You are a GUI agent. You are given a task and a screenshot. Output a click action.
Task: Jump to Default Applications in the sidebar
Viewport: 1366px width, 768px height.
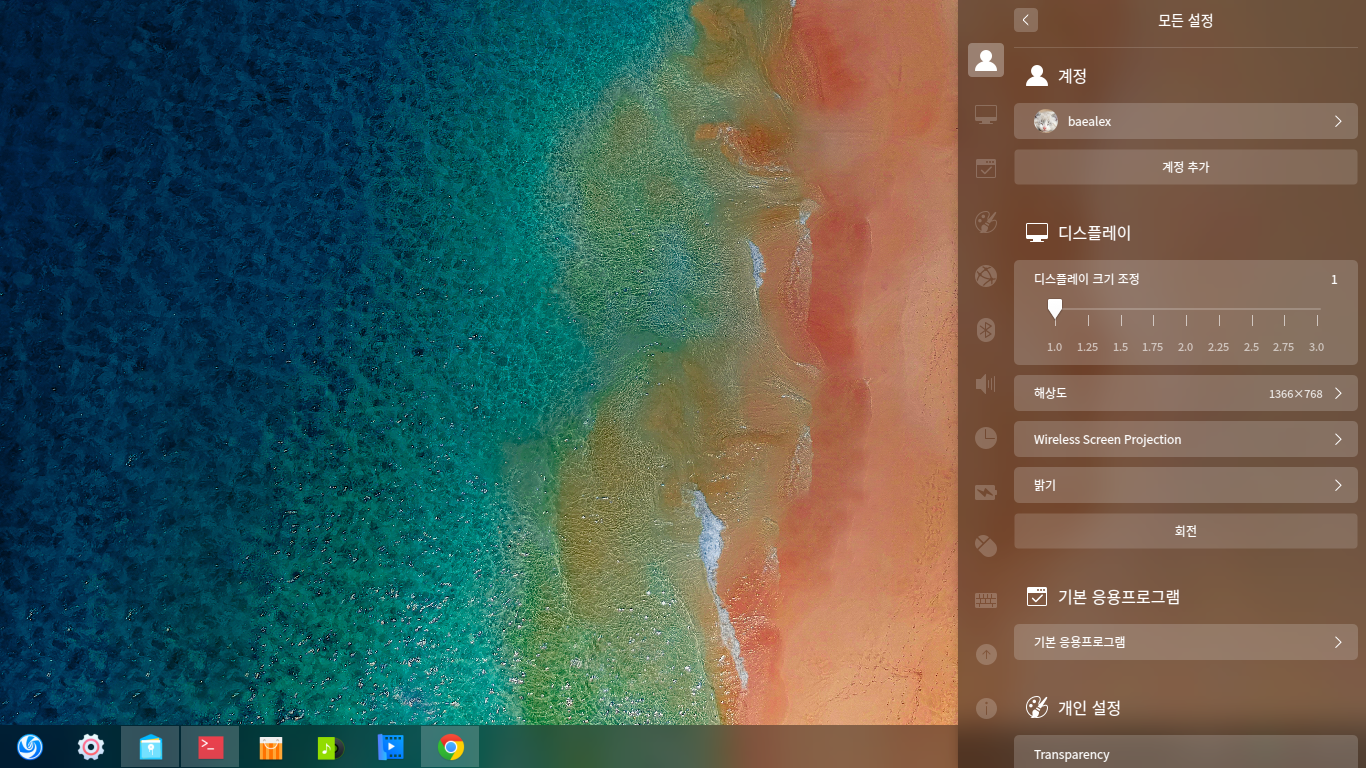[986, 168]
